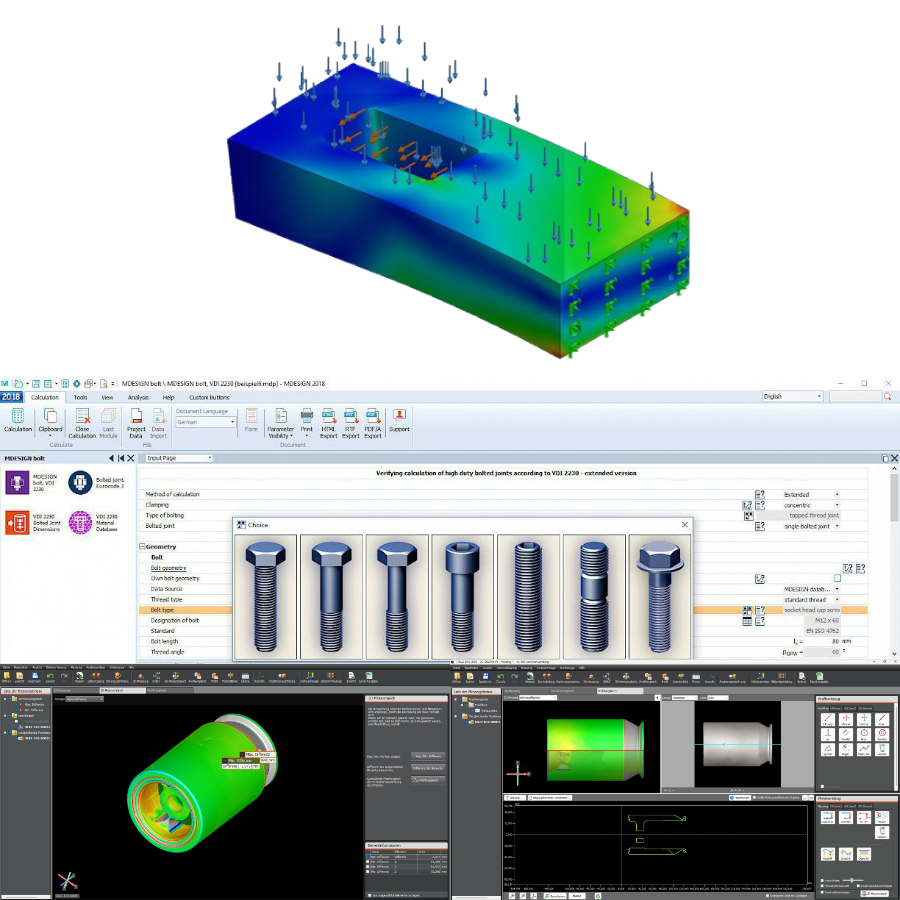Click the search magnifier icon beside language box
Image resolution: width=900 pixels, height=900 pixels.
point(887,397)
